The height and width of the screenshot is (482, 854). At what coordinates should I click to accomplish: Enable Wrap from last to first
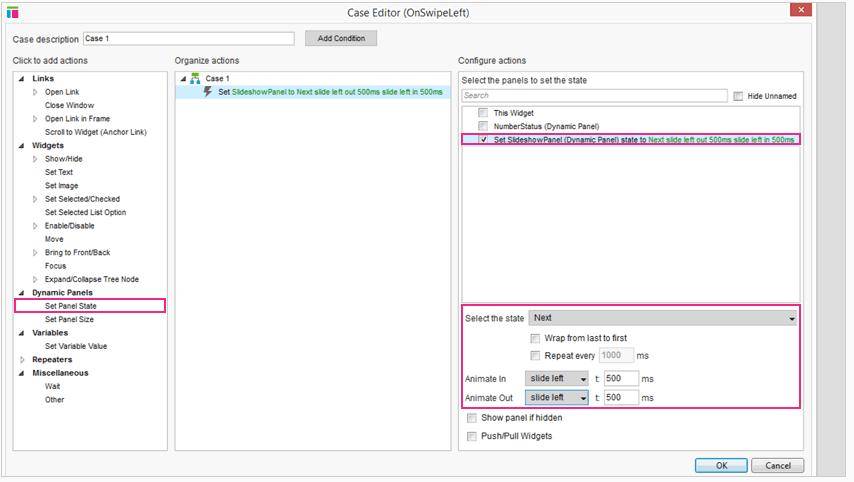point(536,339)
